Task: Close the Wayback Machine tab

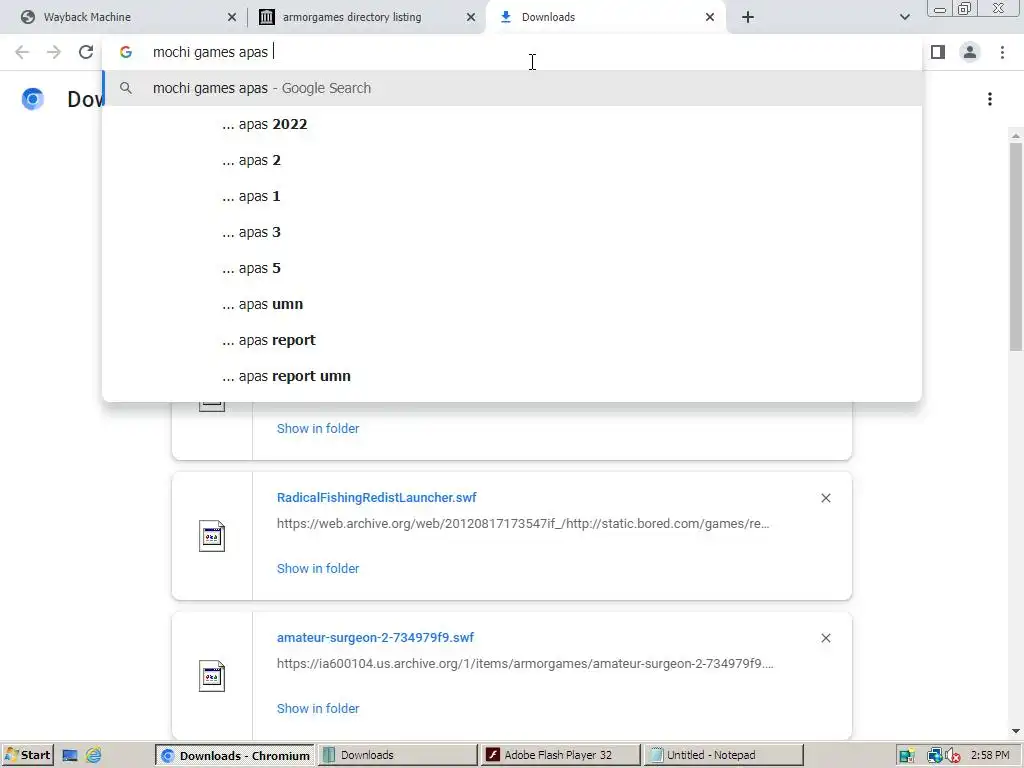Action: pos(232,17)
